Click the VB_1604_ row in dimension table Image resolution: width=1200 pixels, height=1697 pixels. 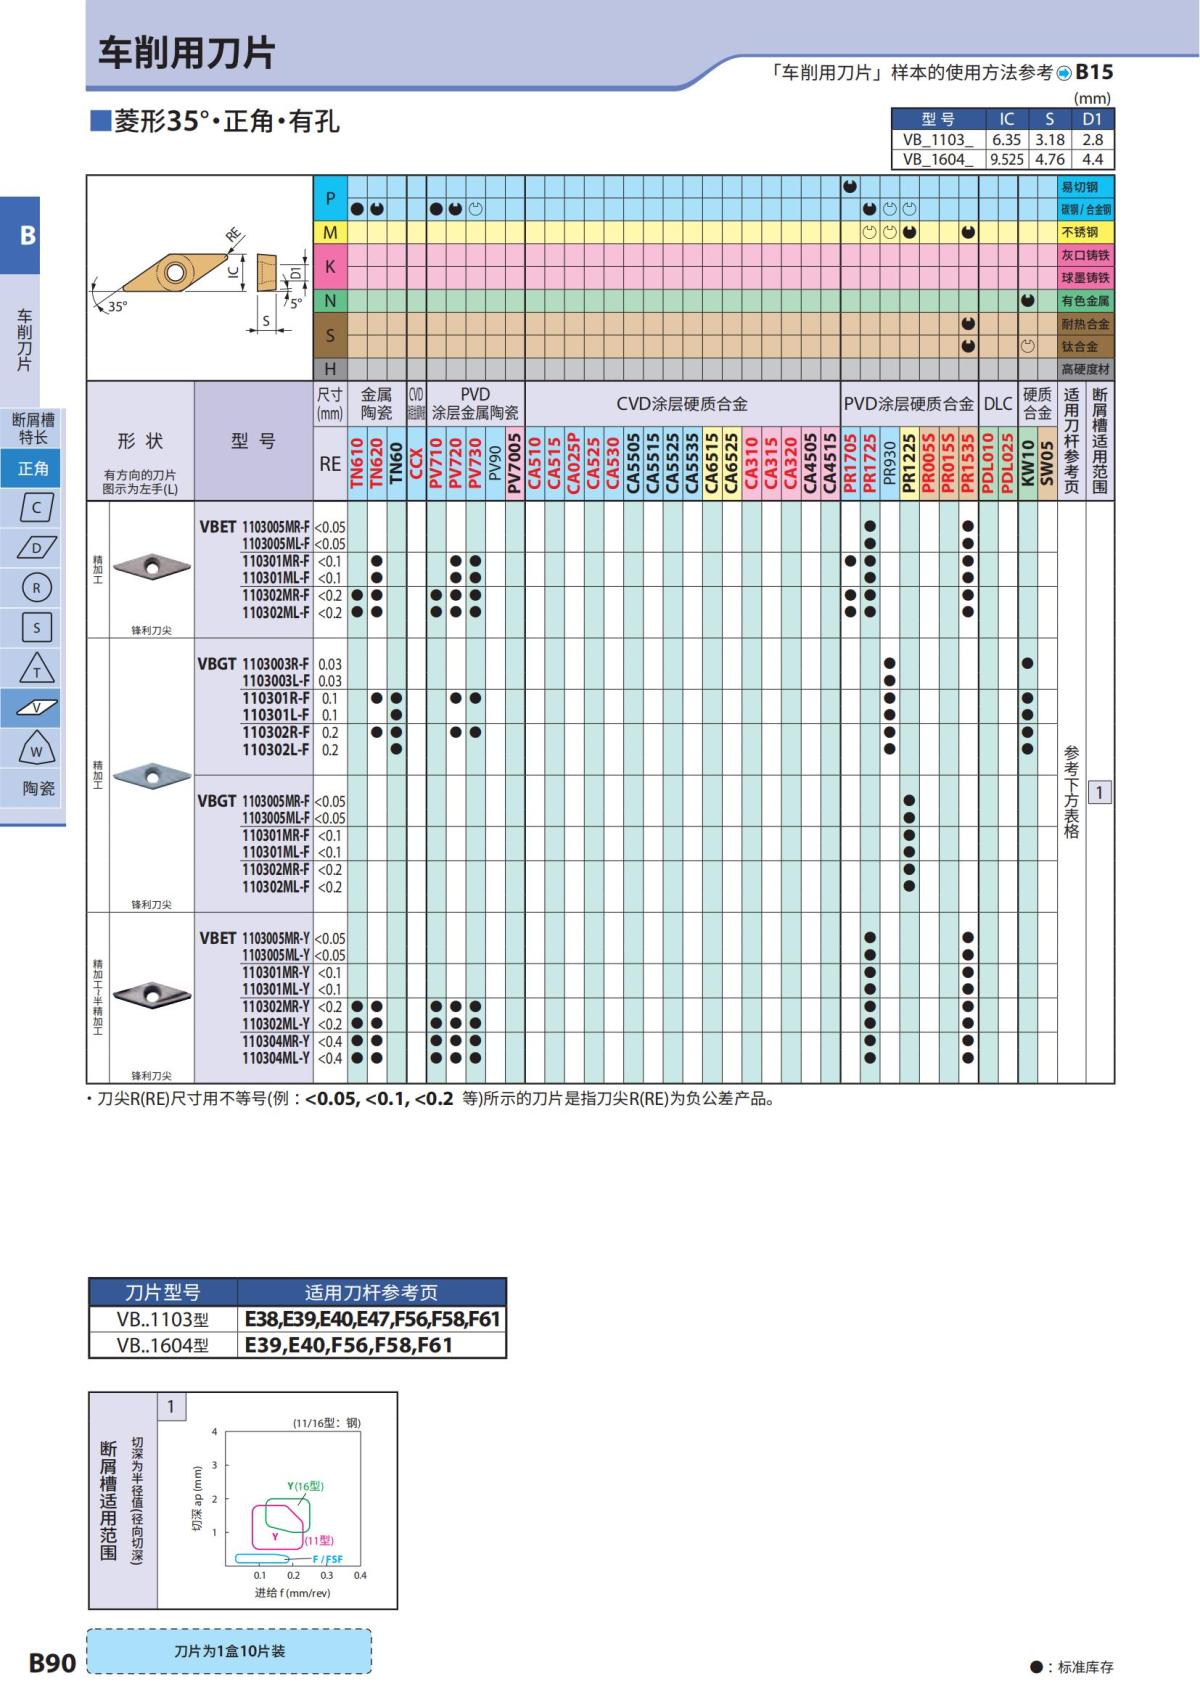(1003, 159)
